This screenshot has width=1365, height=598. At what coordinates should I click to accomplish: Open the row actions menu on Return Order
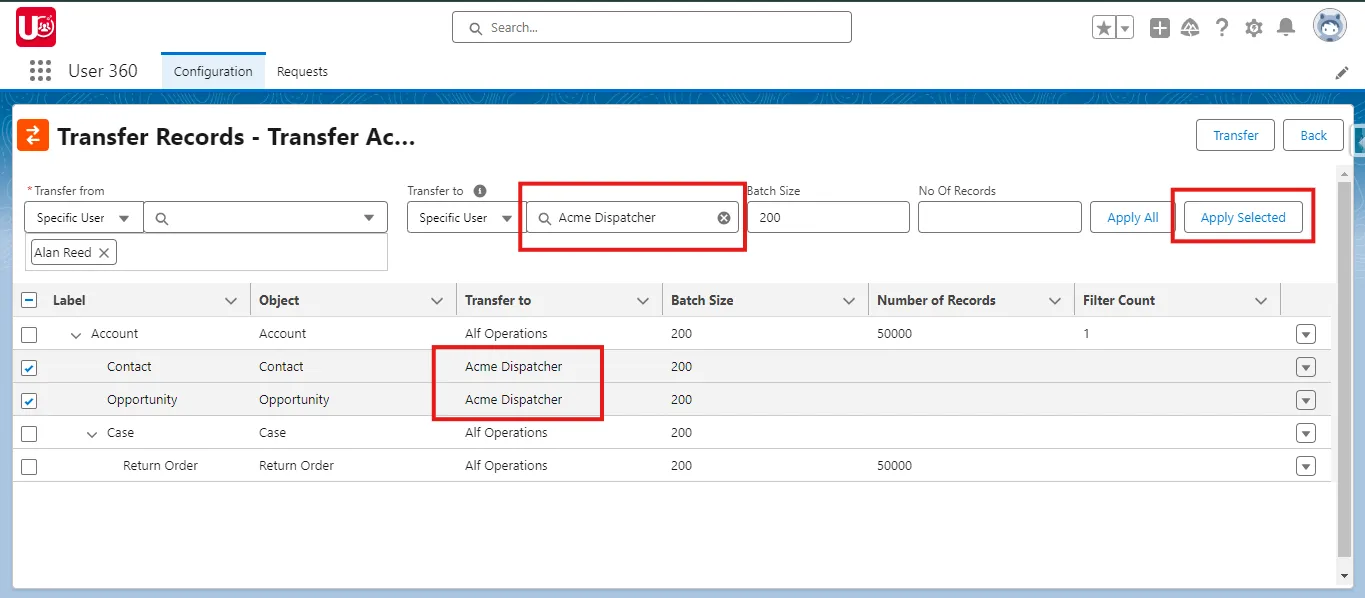pyautogui.click(x=1306, y=466)
